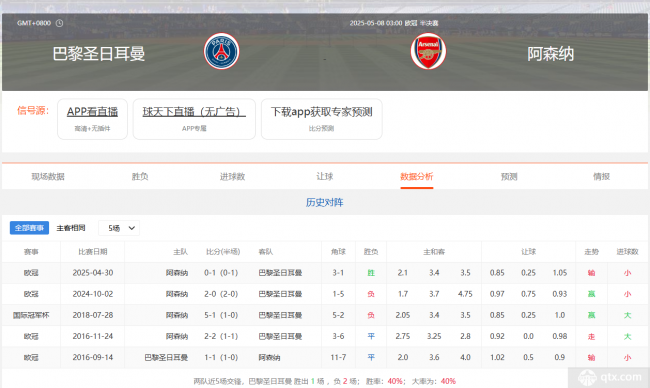Click the 巴黎圣日耳曼 team name in header
Screen dimensions: 650x388
click(x=99, y=54)
